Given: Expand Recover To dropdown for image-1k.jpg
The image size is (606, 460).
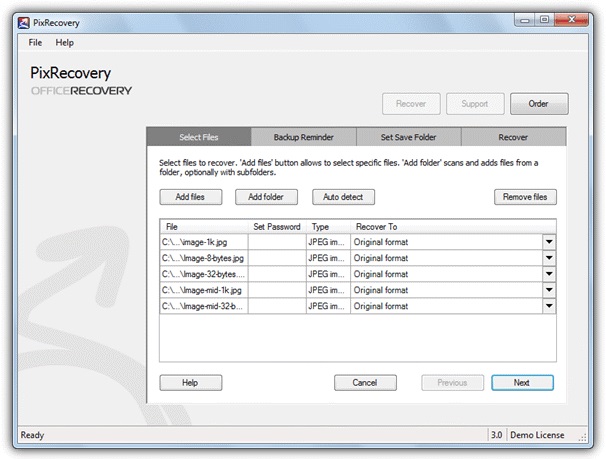Looking at the screenshot, I should [x=549, y=242].
